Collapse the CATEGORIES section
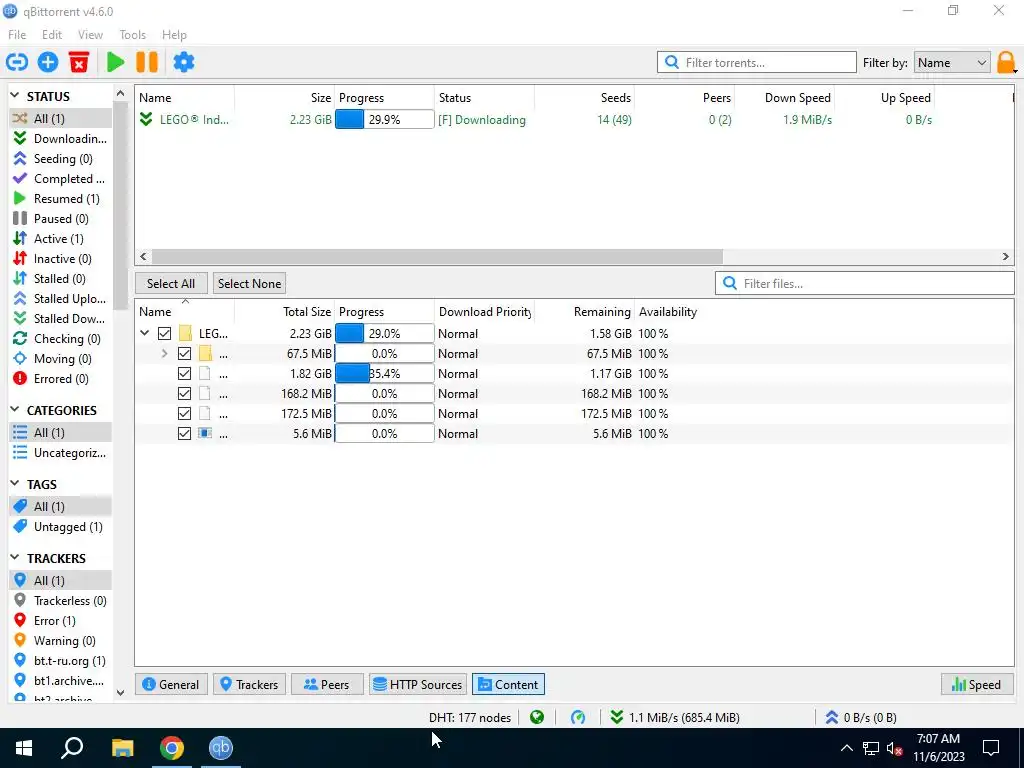The width and height of the screenshot is (1024, 768). (15, 410)
